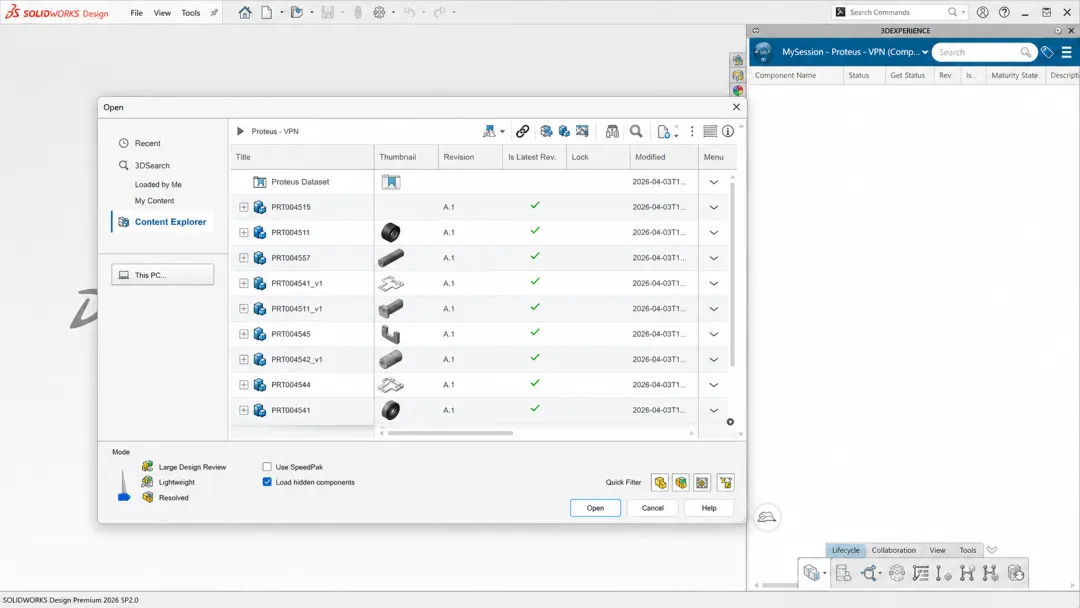Image resolution: width=1080 pixels, height=608 pixels.
Task: Open the 3DSearch section
Action: pyautogui.click(x=152, y=165)
